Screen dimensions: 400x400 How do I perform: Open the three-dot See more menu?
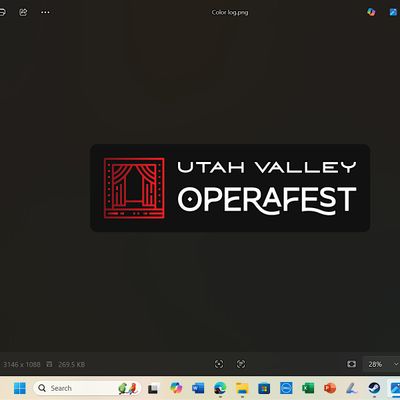point(45,12)
